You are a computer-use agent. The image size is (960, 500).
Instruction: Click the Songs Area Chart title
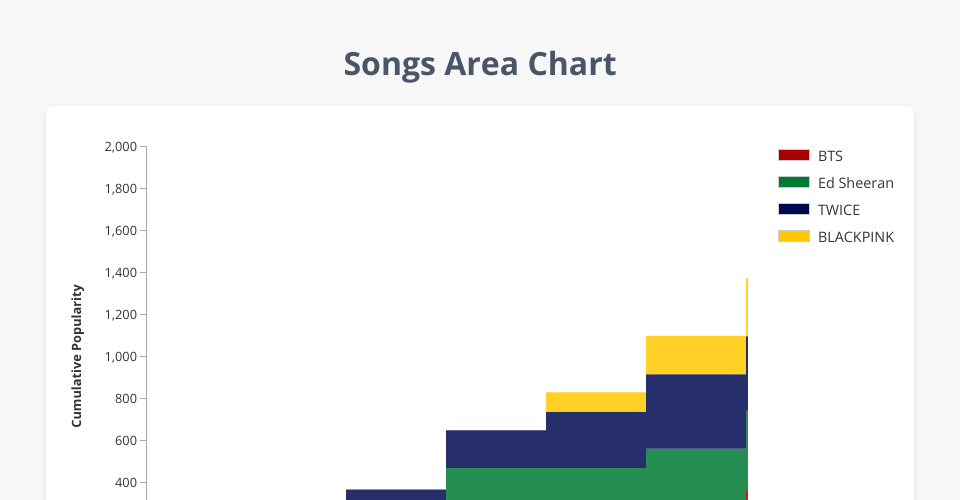coord(480,64)
